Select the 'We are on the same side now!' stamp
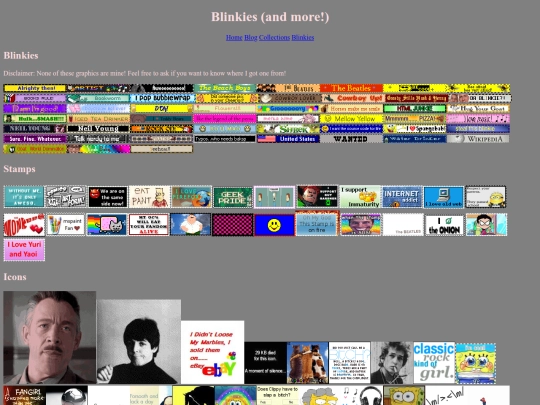This screenshot has height=405, width=540. coord(108,197)
